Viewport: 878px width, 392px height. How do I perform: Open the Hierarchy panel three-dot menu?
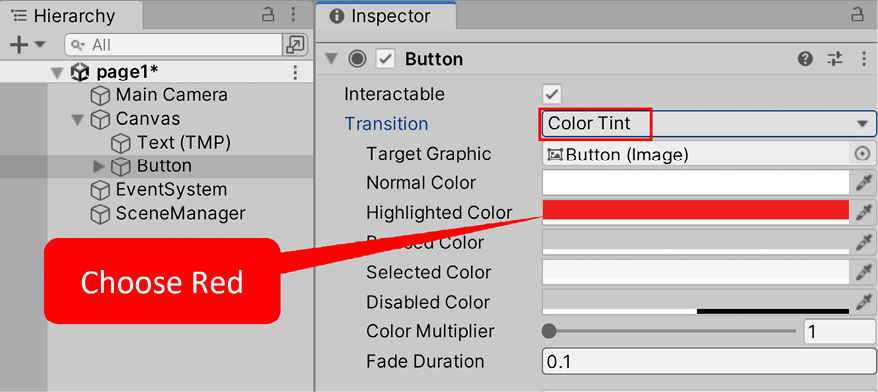point(293,16)
